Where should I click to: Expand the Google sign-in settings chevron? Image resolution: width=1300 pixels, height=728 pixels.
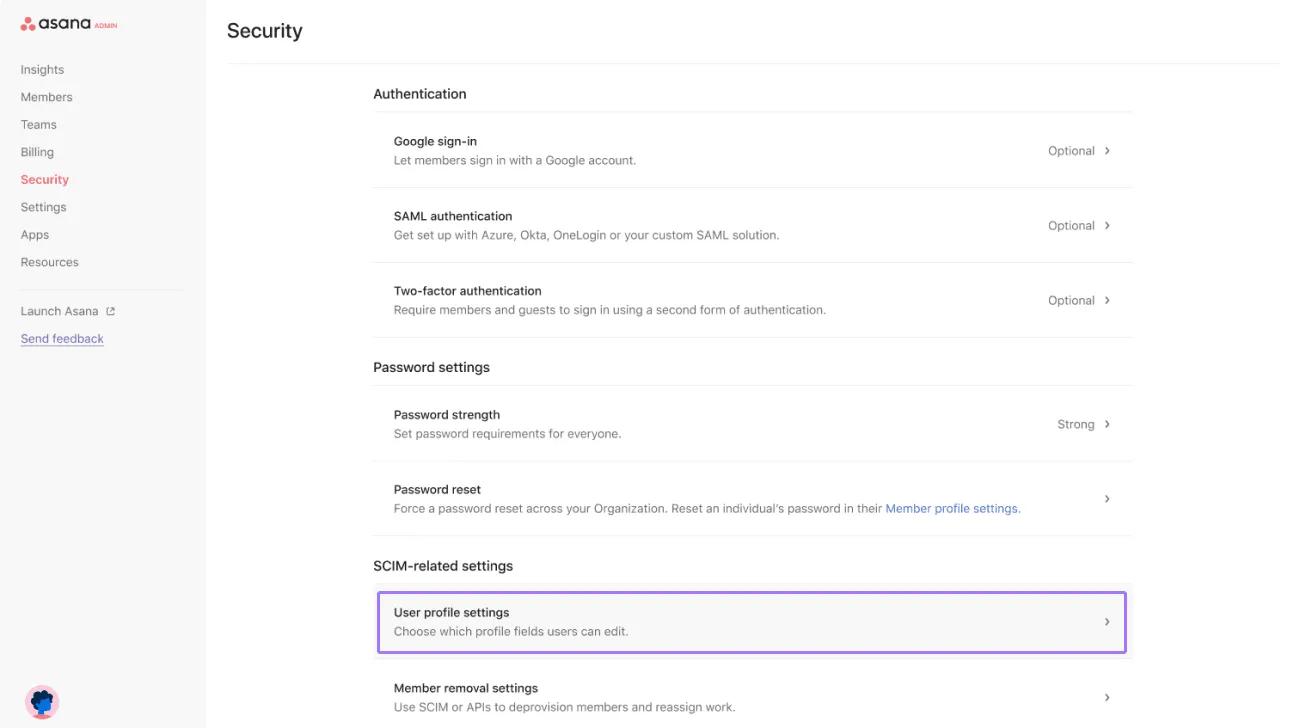(x=1107, y=150)
